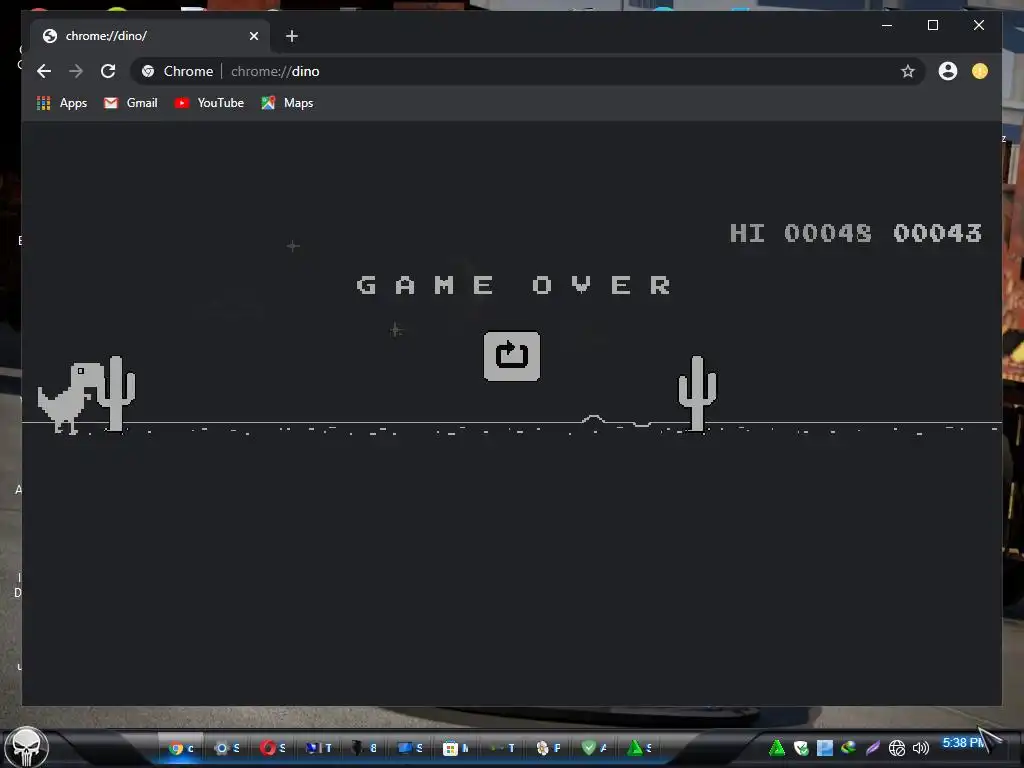The height and width of the screenshot is (768, 1024).
Task: Open the network globe tray icon
Action: (897, 748)
